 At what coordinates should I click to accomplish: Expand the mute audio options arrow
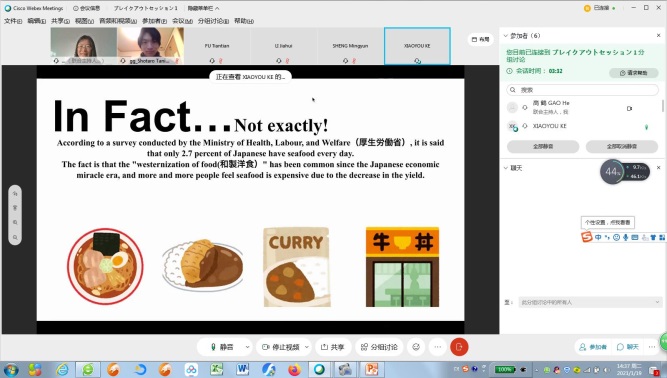coord(247,347)
